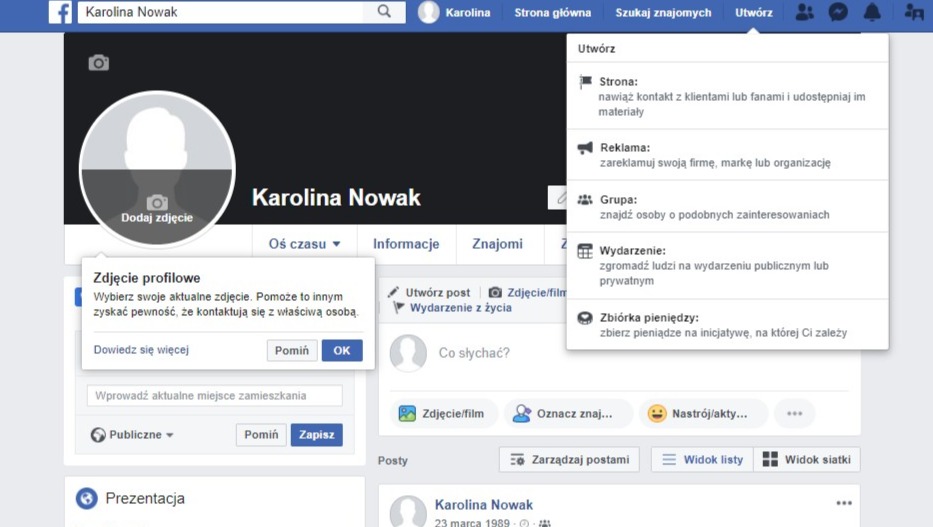Switch to Widok listy
Image resolution: width=933 pixels, height=527 pixels.
click(x=702, y=460)
